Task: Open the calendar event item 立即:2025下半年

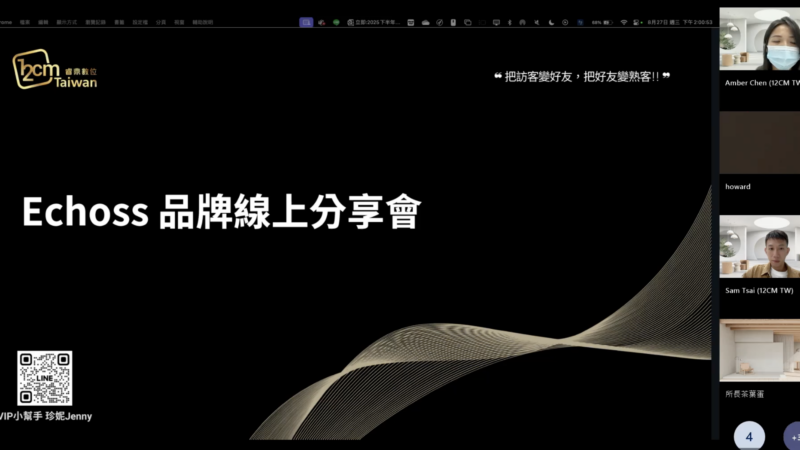Action: [x=373, y=22]
